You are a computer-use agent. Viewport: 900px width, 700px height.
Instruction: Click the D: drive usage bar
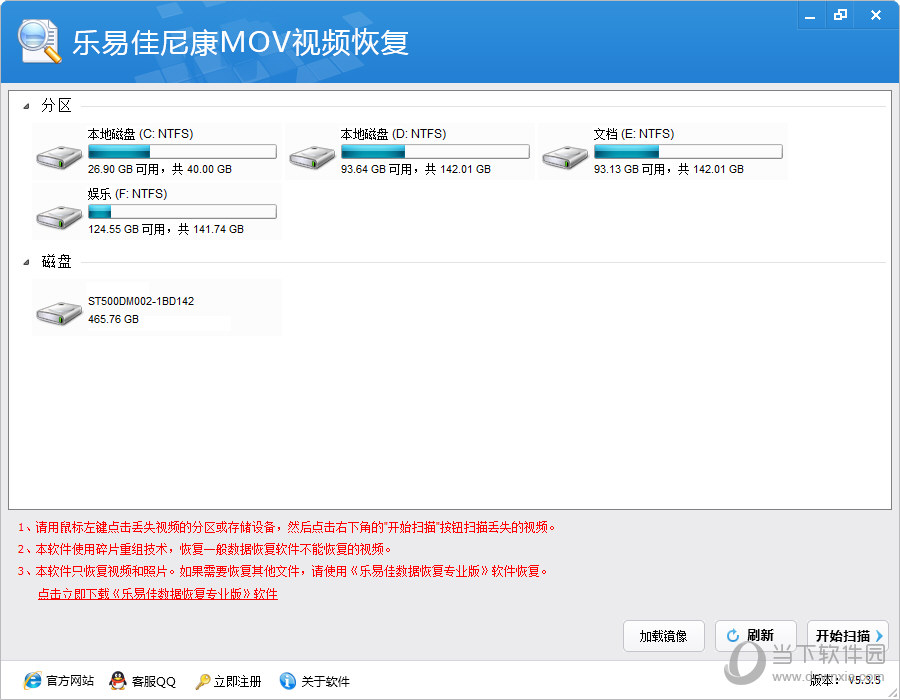click(x=435, y=151)
